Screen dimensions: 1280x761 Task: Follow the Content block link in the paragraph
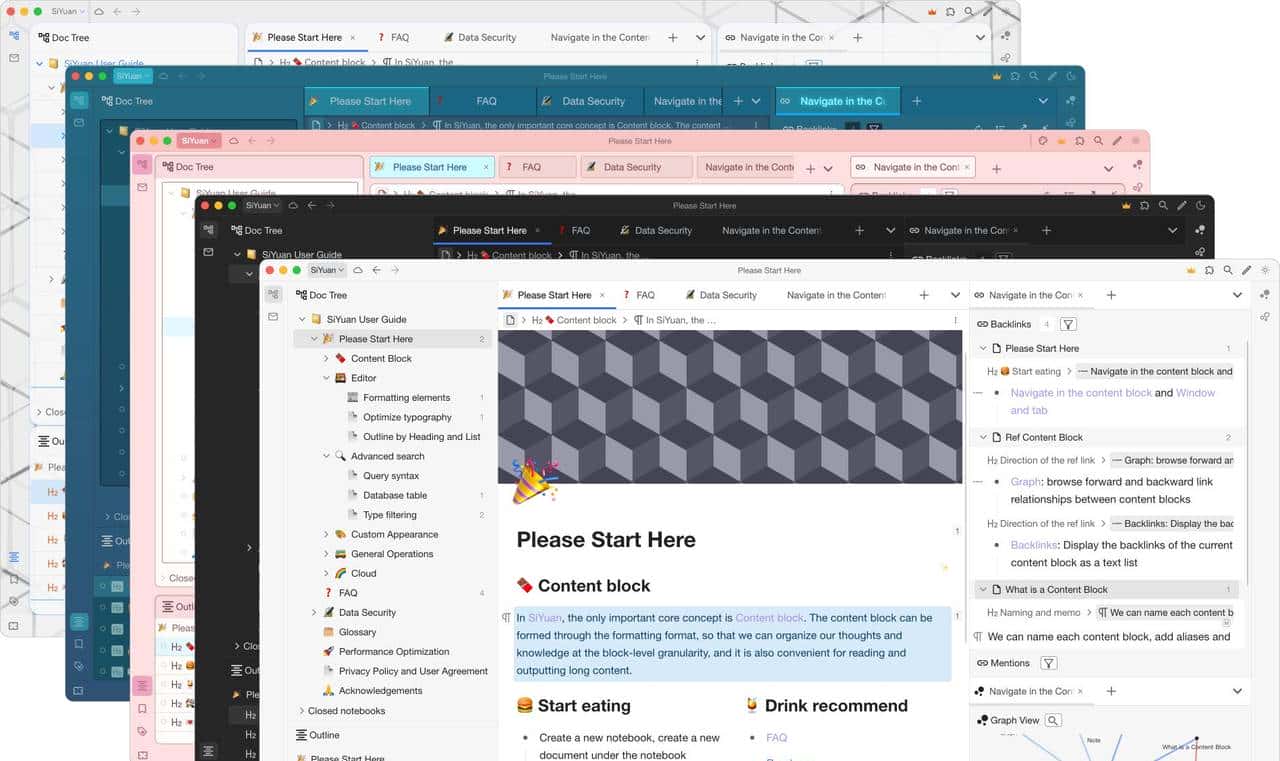tap(769, 618)
